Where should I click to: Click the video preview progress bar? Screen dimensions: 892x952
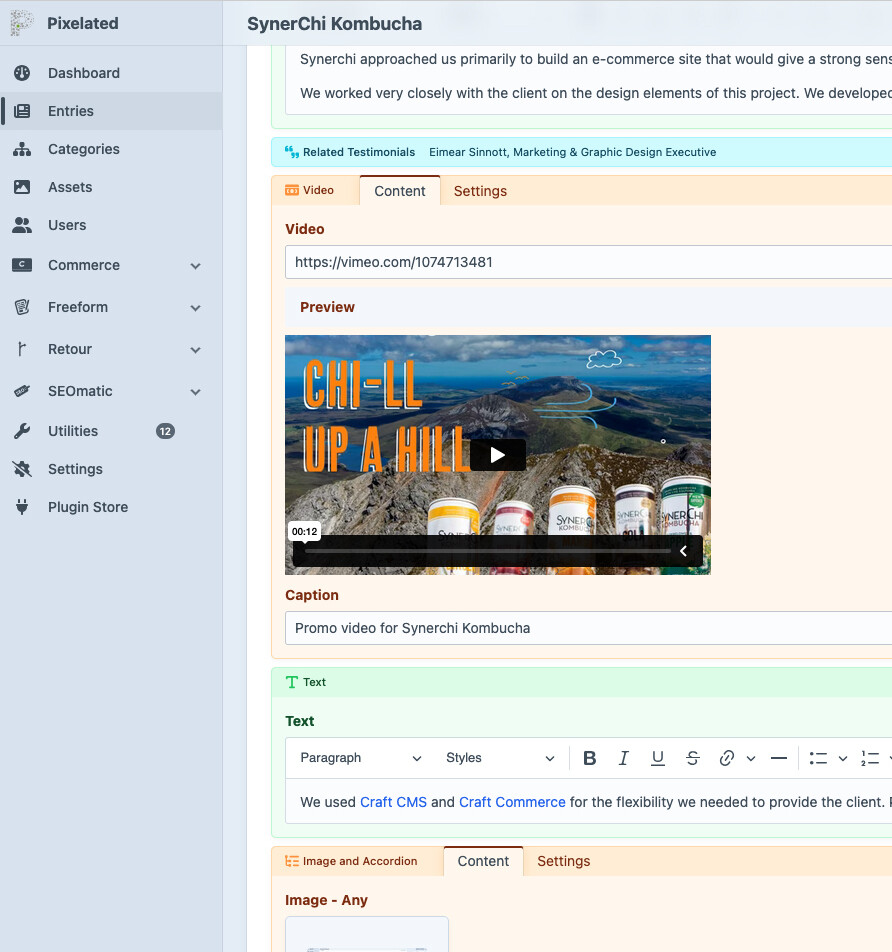pyautogui.click(x=488, y=551)
